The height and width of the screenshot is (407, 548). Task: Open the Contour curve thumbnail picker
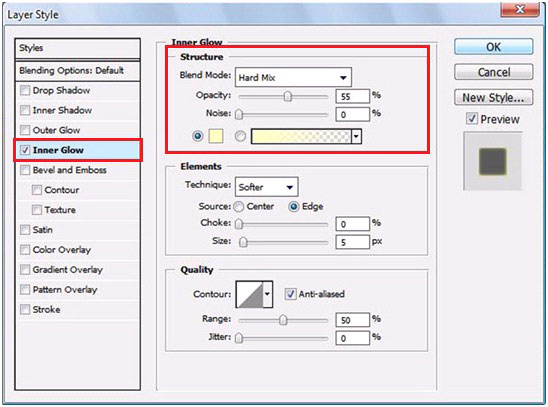point(250,294)
